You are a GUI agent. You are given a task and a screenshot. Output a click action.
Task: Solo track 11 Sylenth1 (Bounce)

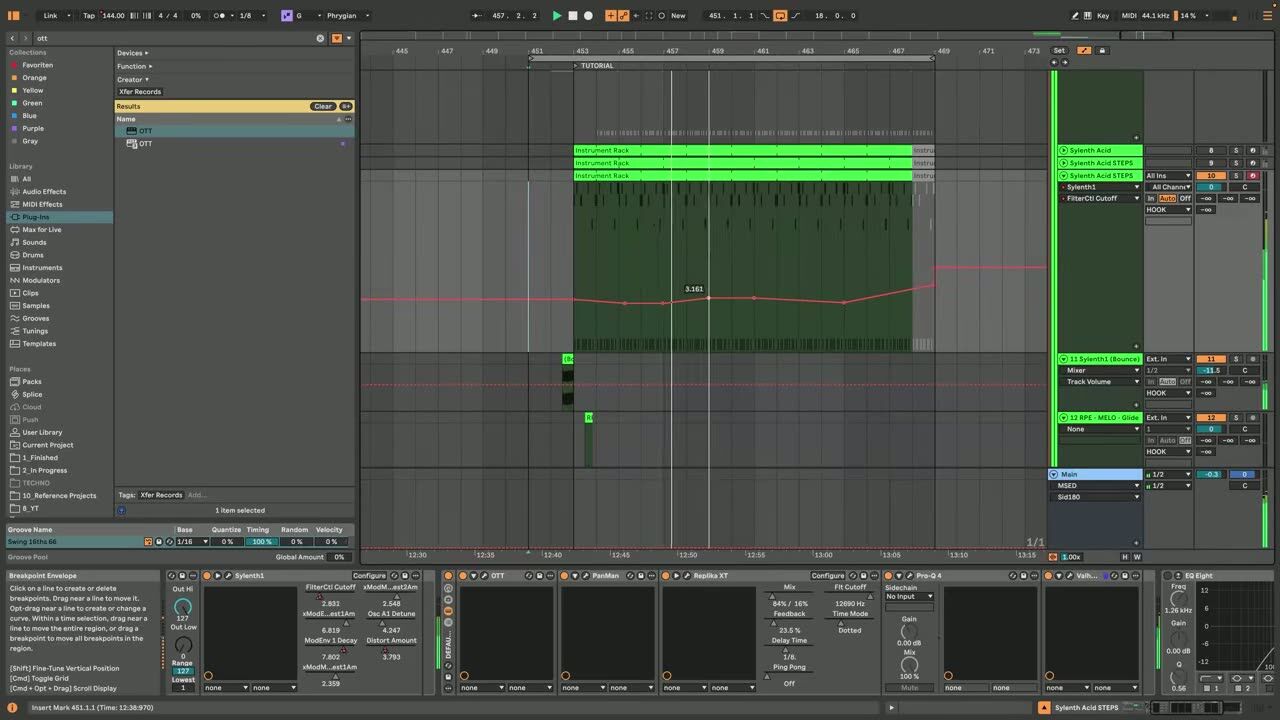pyautogui.click(x=1235, y=359)
